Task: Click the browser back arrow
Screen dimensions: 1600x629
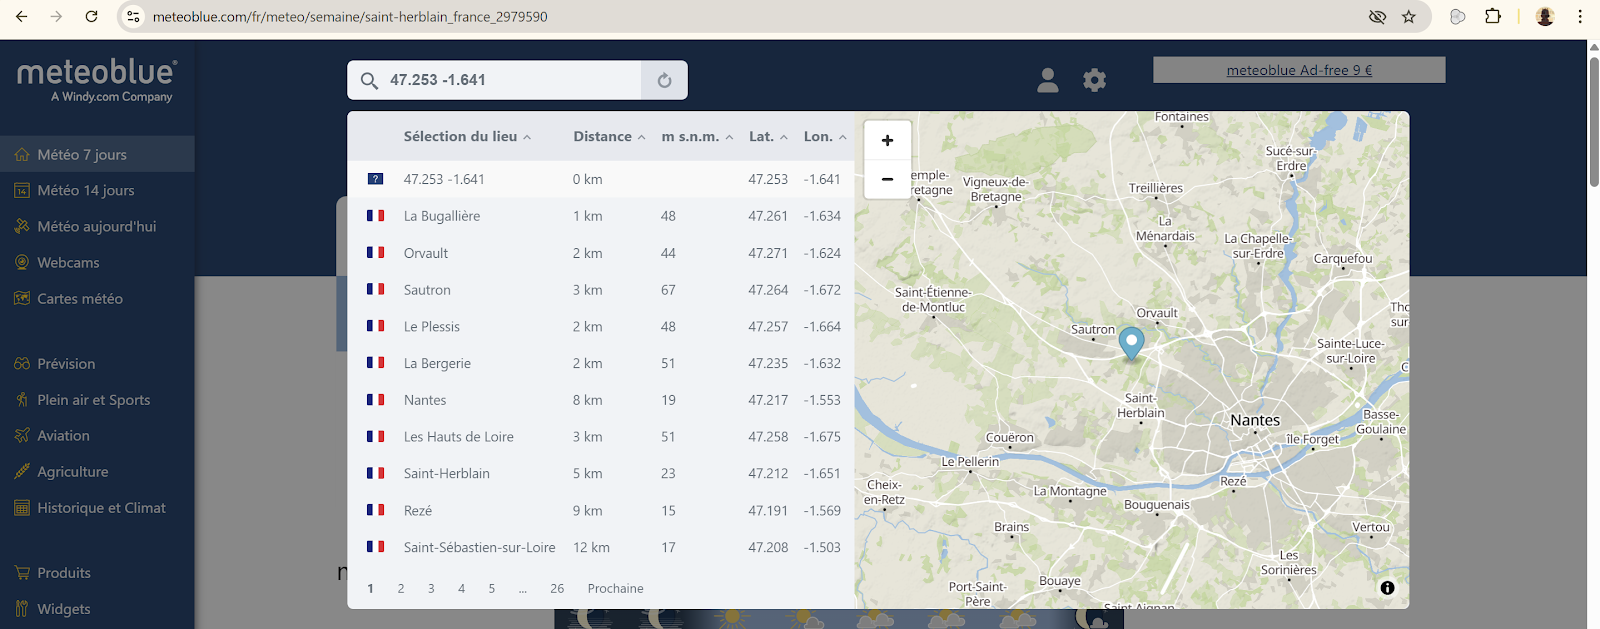Action: [22, 17]
